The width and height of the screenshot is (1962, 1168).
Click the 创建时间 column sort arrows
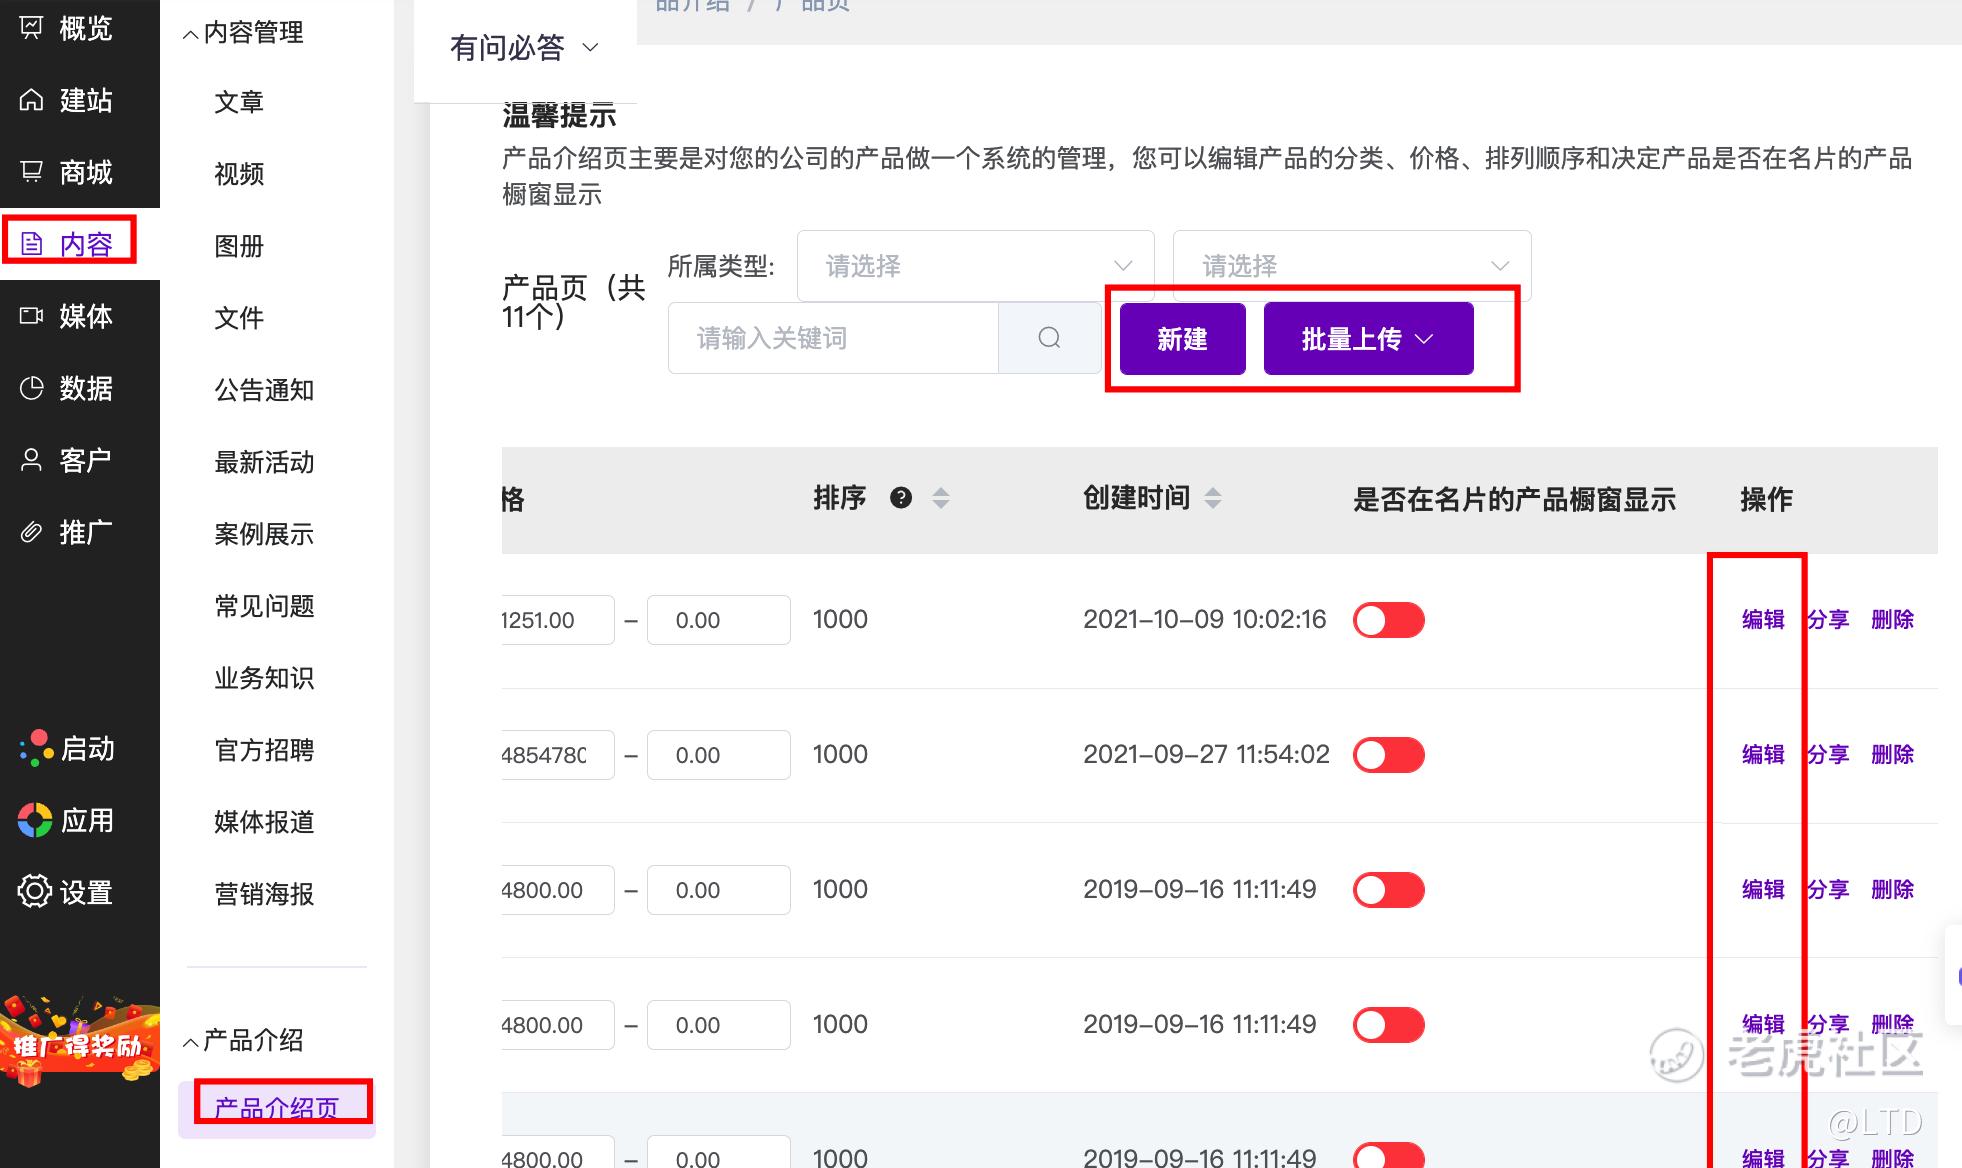pyautogui.click(x=1213, y=498)
